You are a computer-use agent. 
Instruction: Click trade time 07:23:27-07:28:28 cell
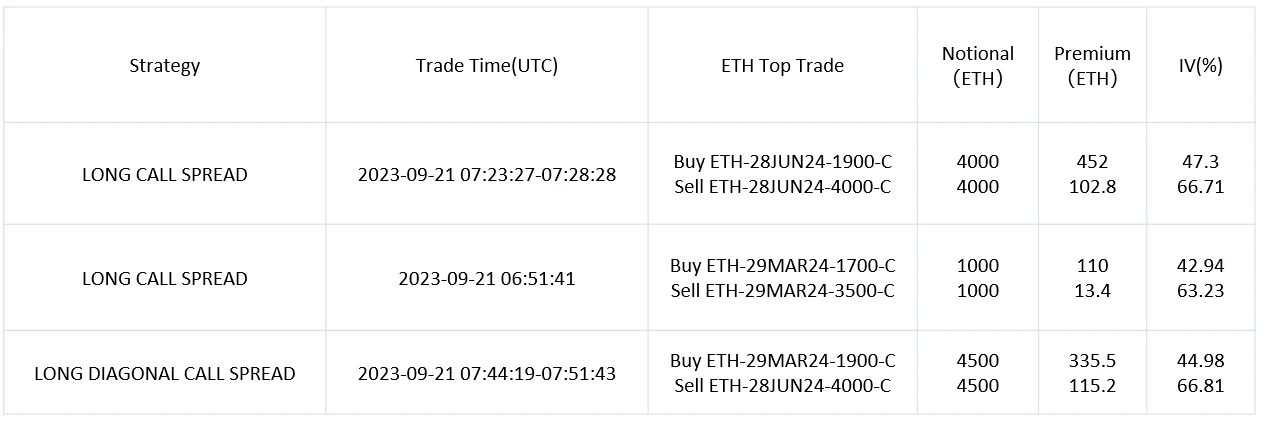487,175
